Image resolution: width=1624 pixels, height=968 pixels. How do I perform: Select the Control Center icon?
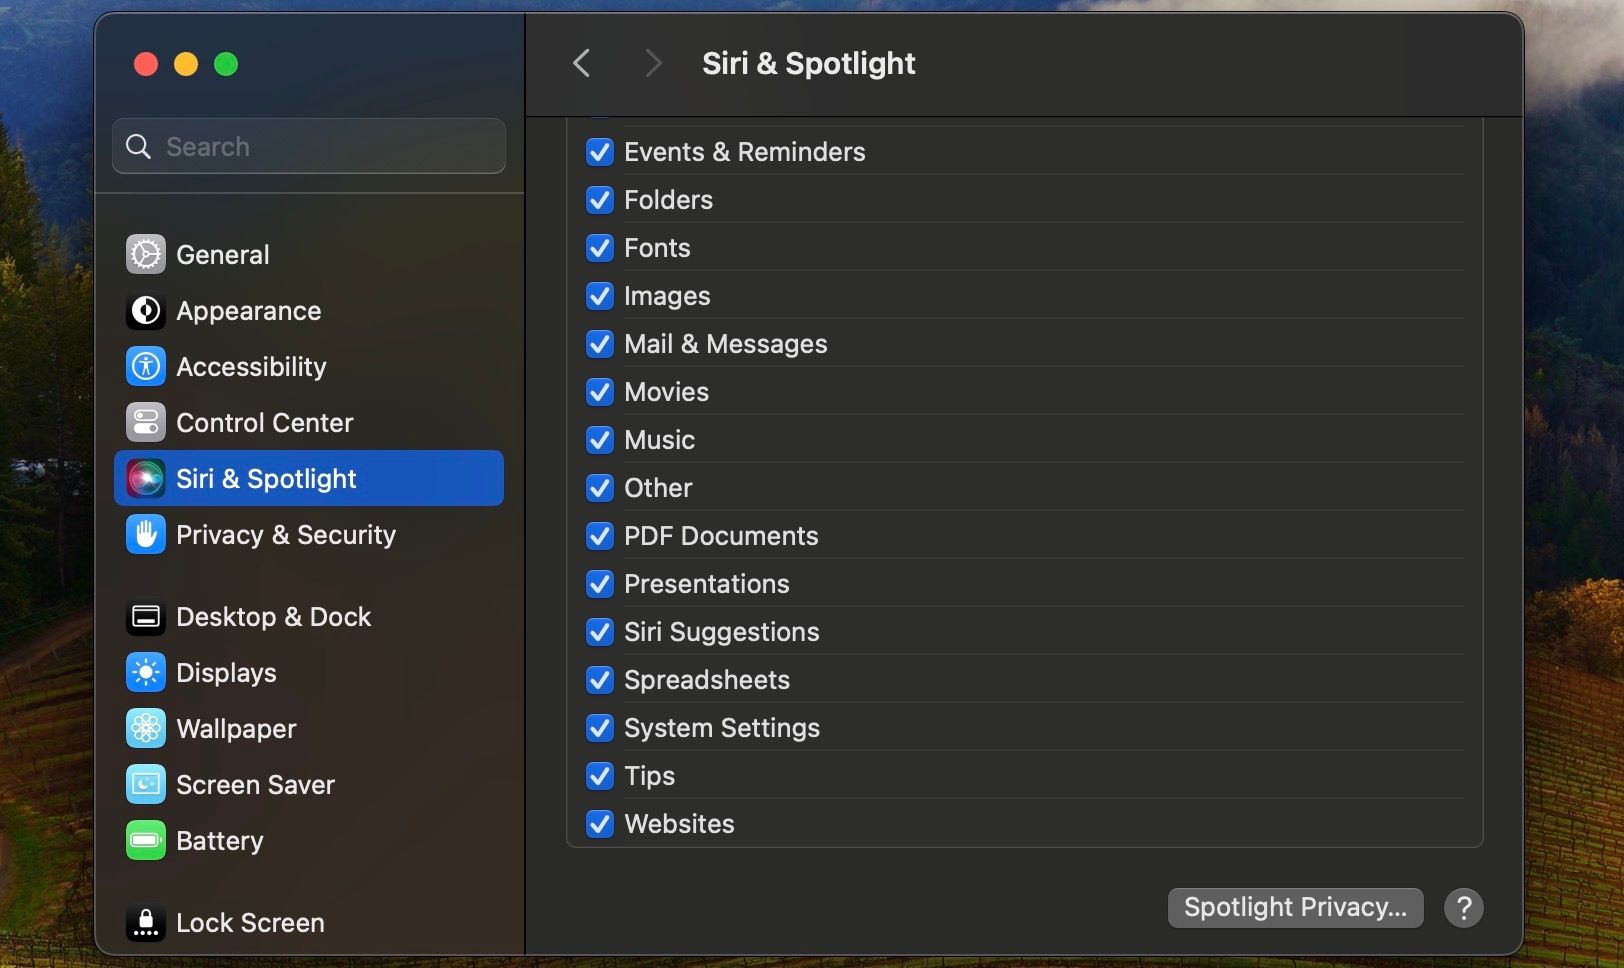(145, 422)
